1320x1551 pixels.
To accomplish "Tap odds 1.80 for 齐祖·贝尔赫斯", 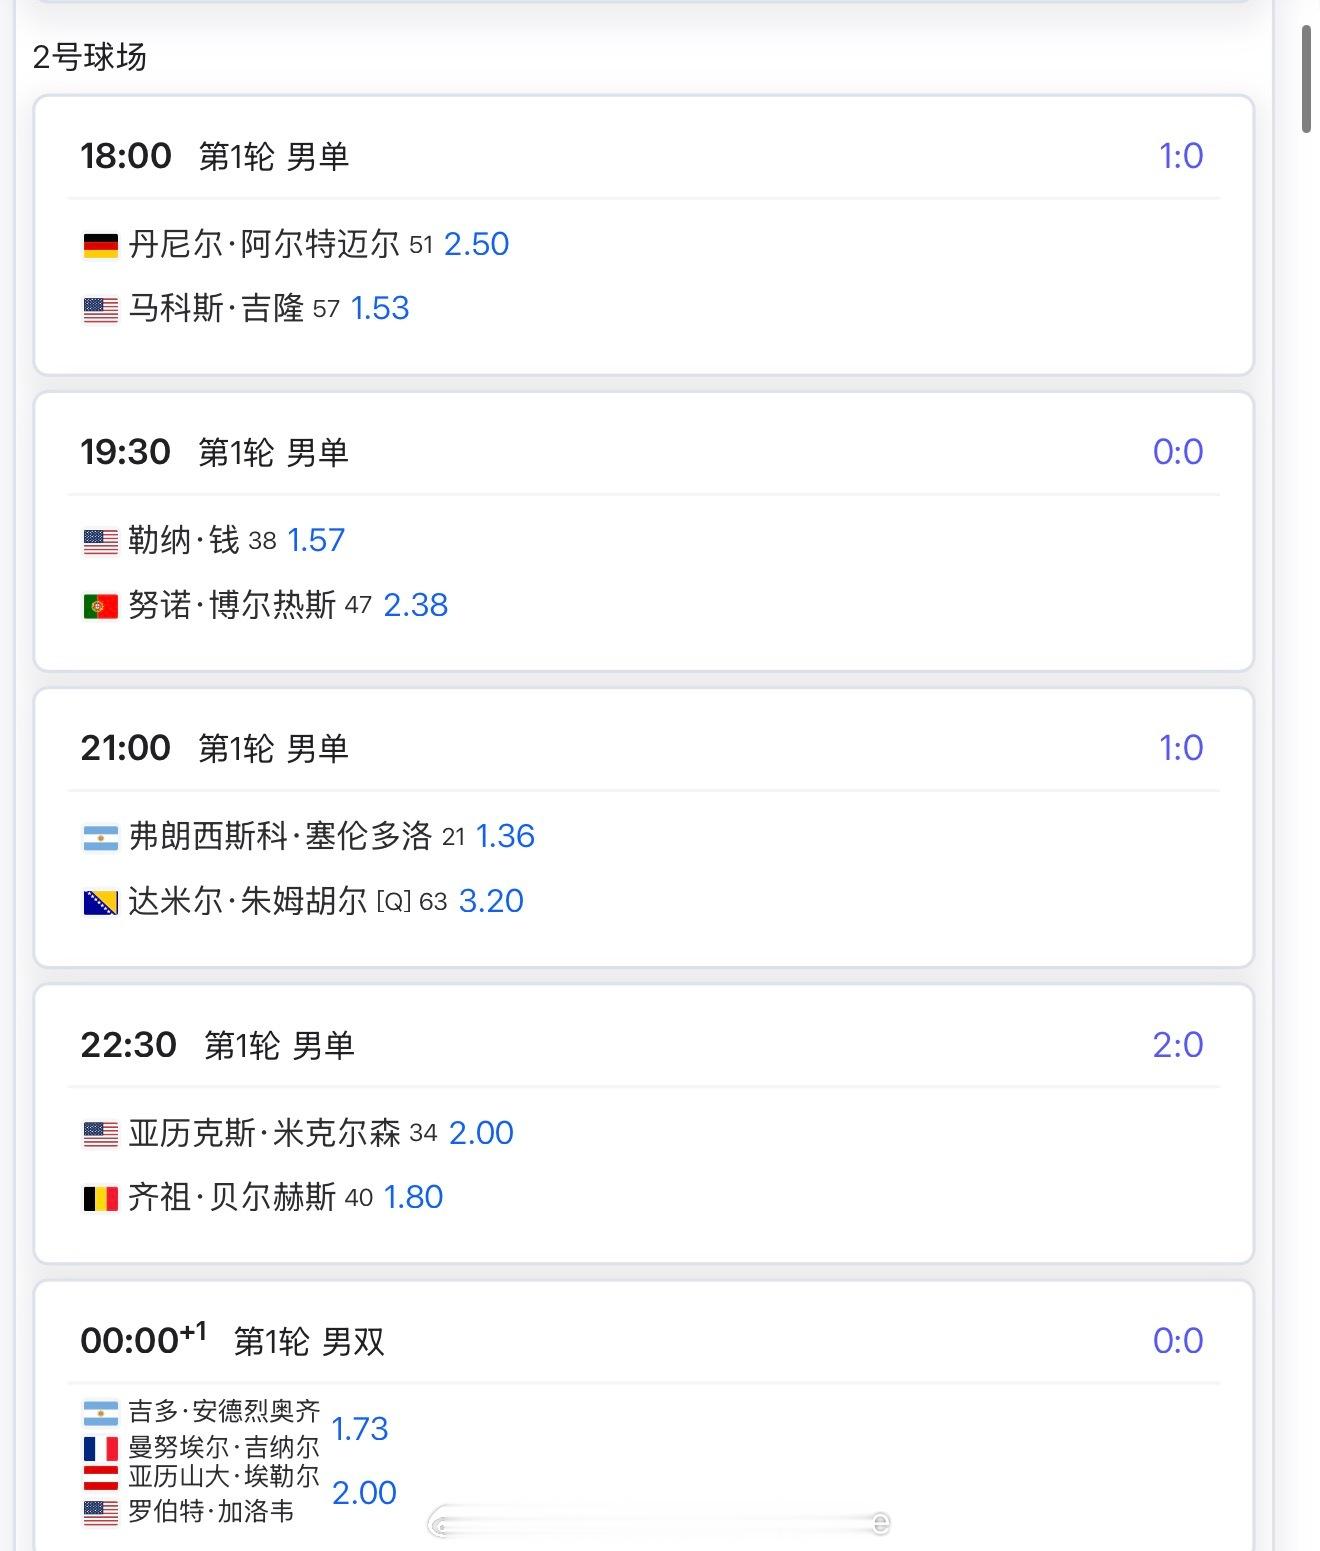I will click(413, 1197).
